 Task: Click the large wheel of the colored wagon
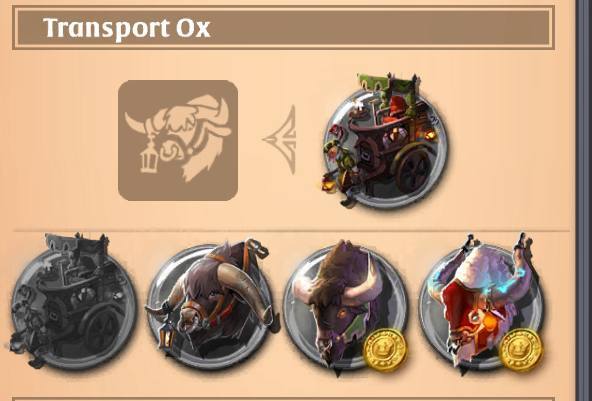(x=414, y=169)
